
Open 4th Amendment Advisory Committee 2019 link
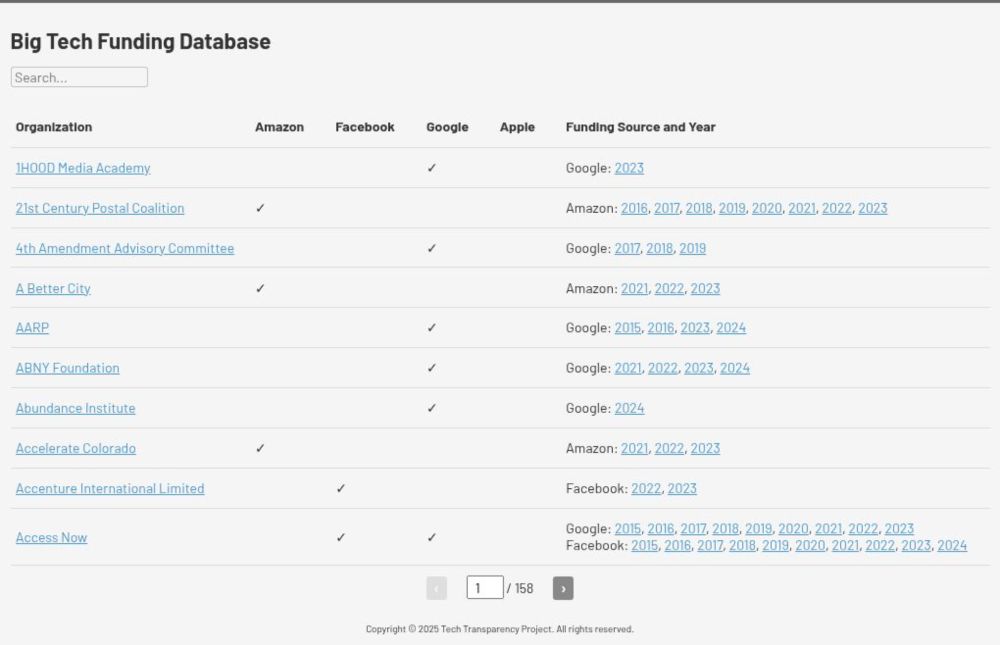click(x=693, y=248)
